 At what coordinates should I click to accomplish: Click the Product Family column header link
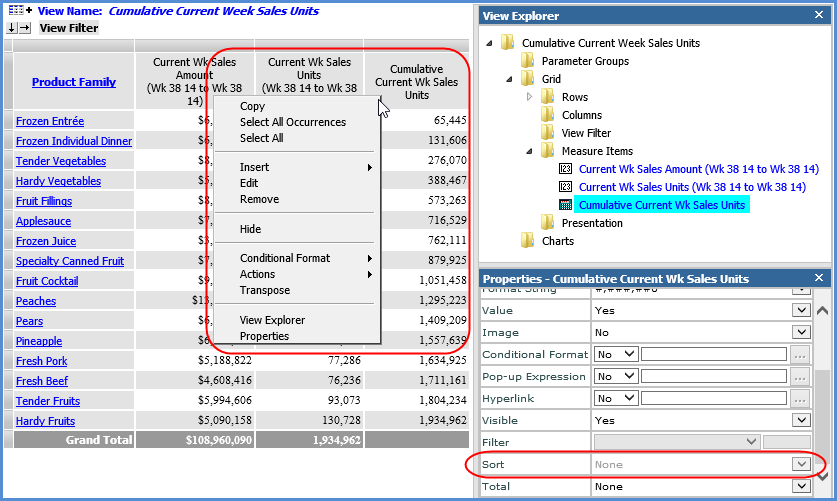pyautogui.click(x=74, y=82)
